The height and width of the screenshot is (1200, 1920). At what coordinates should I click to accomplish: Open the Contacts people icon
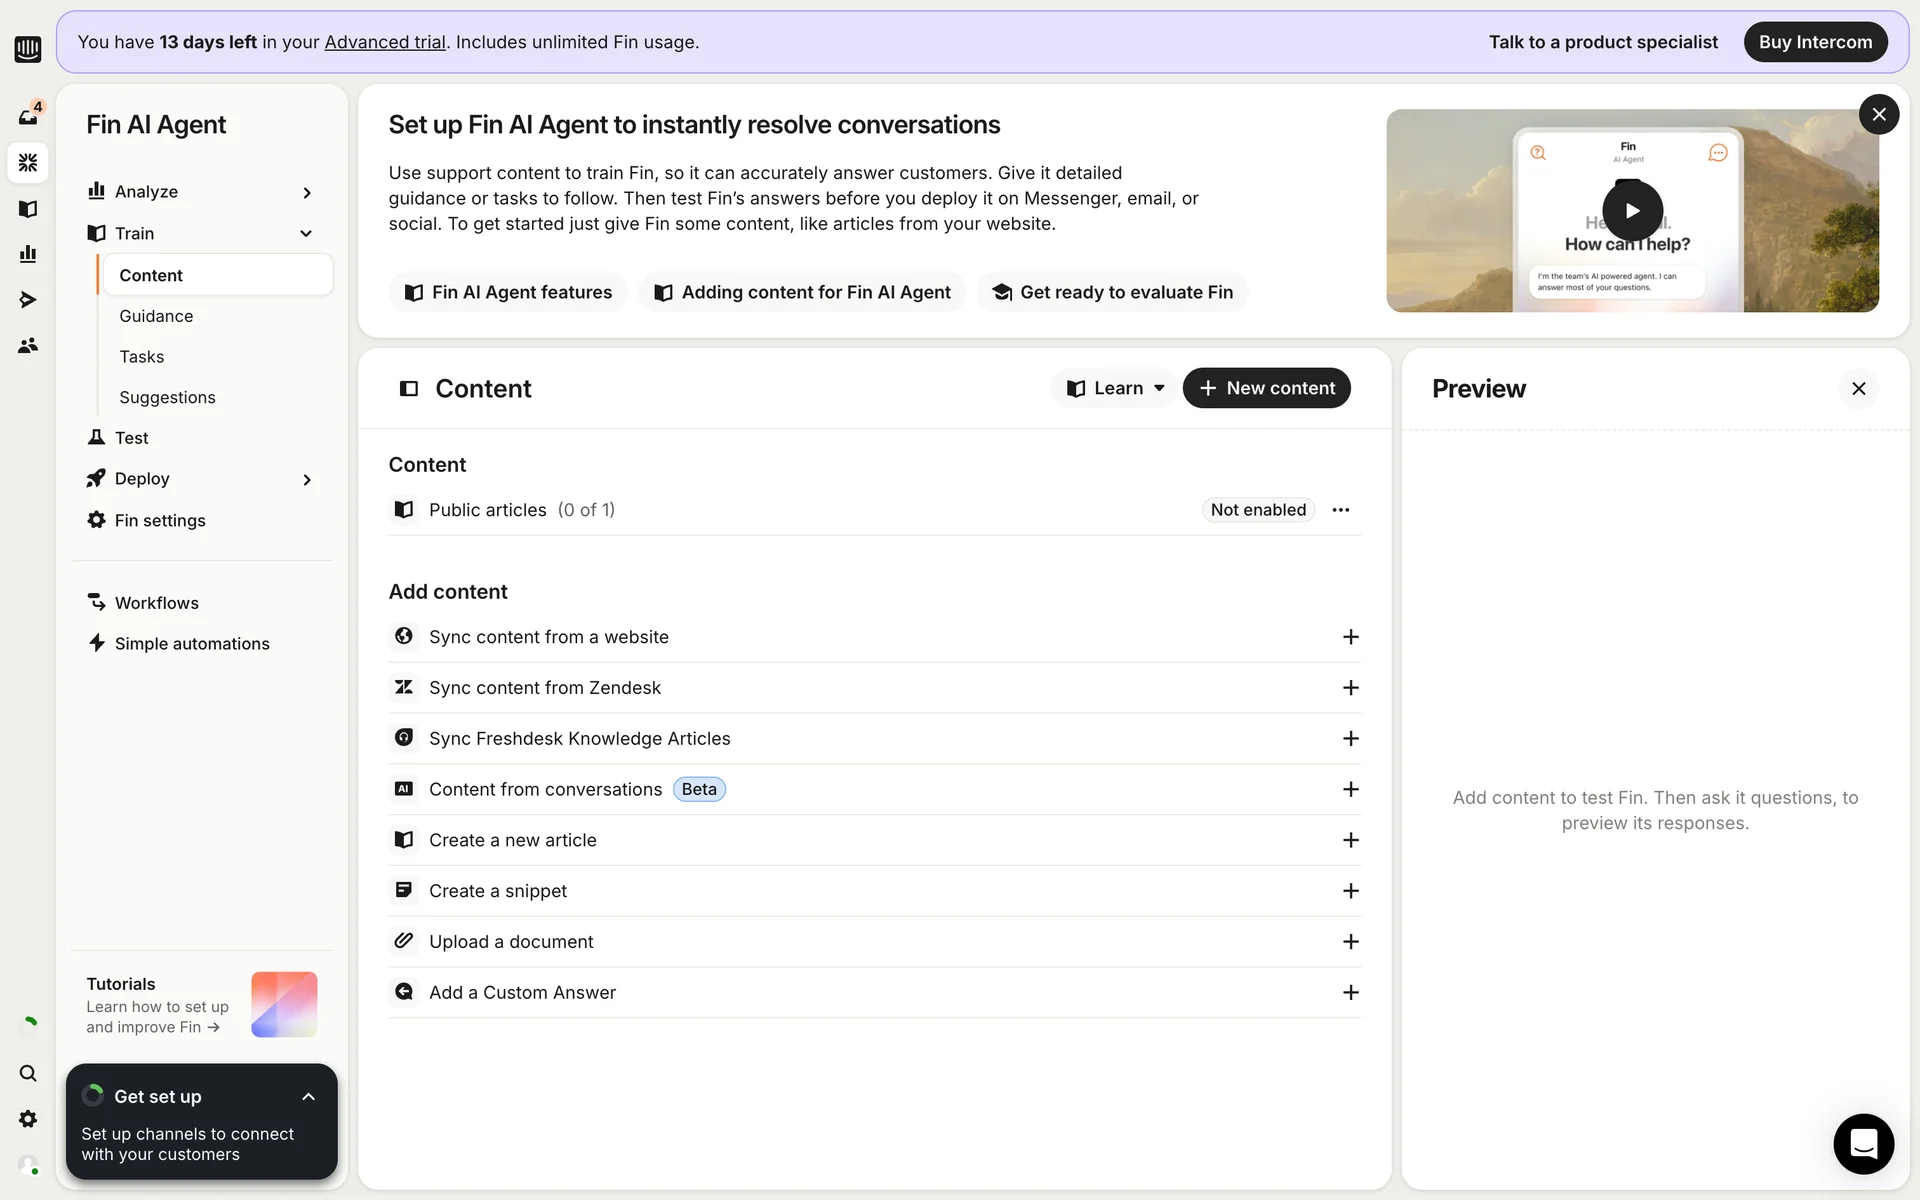click(x=28, y=345)
